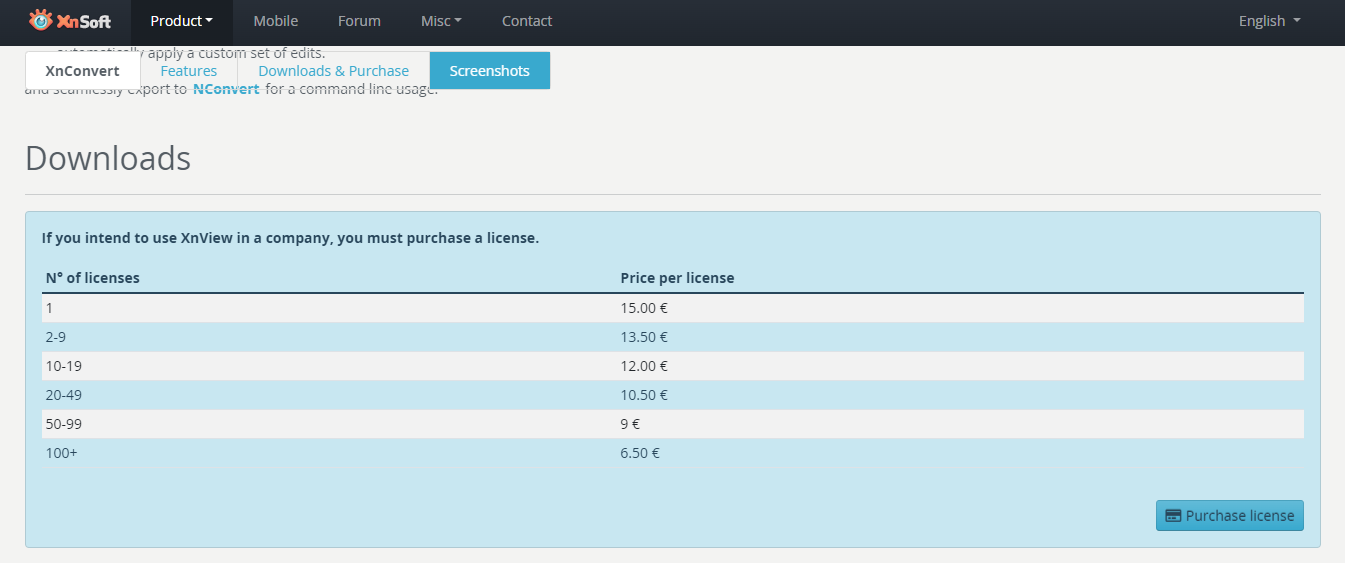Follow the NConvert link
Image resolution: width=1345 pixels, height=563 pixels.
click(226, 89)
